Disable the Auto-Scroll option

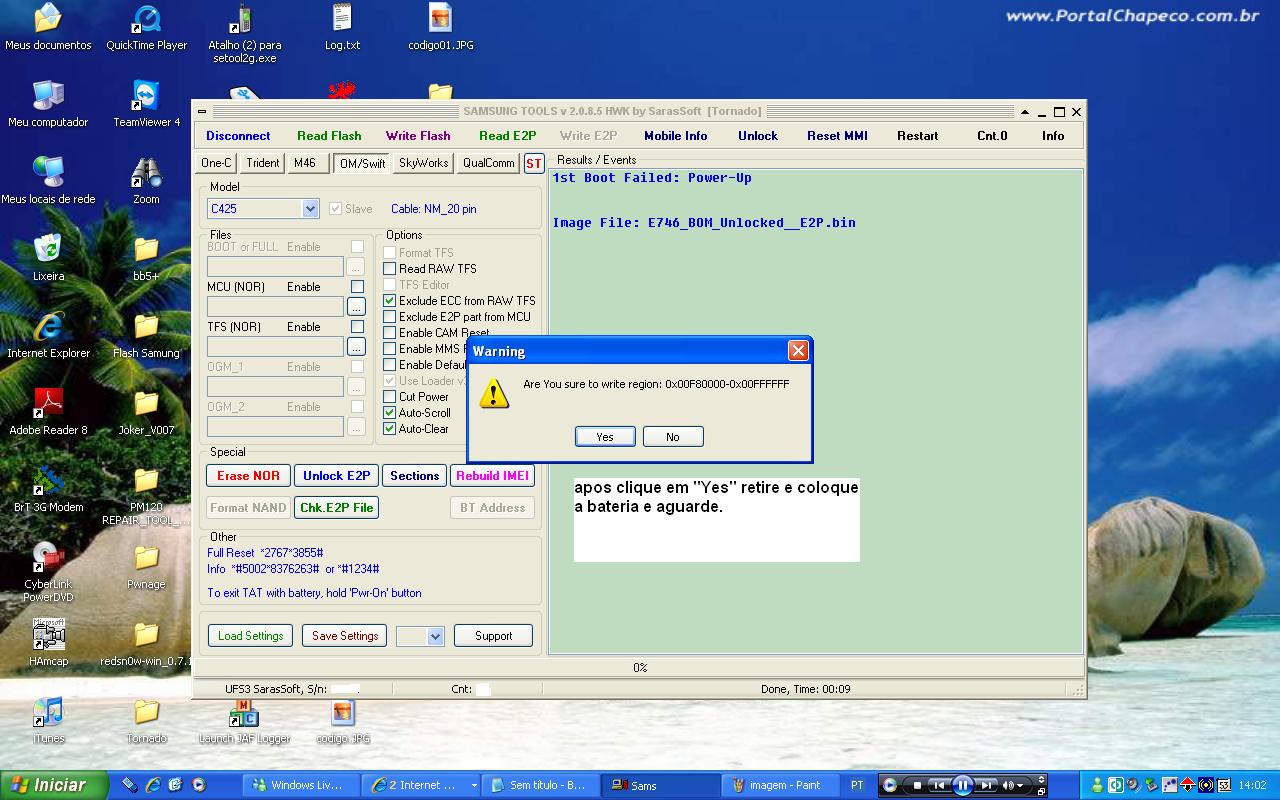[x=390, y=413]
